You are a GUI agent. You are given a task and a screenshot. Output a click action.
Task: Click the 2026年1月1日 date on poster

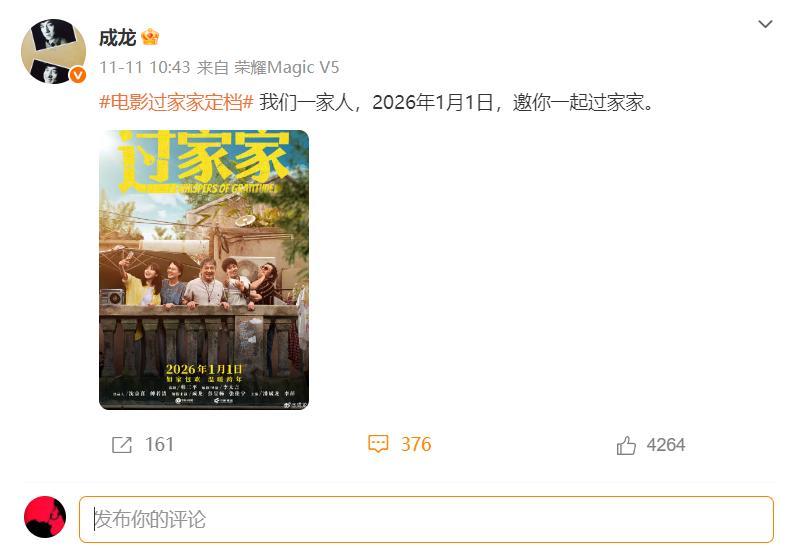204,370
